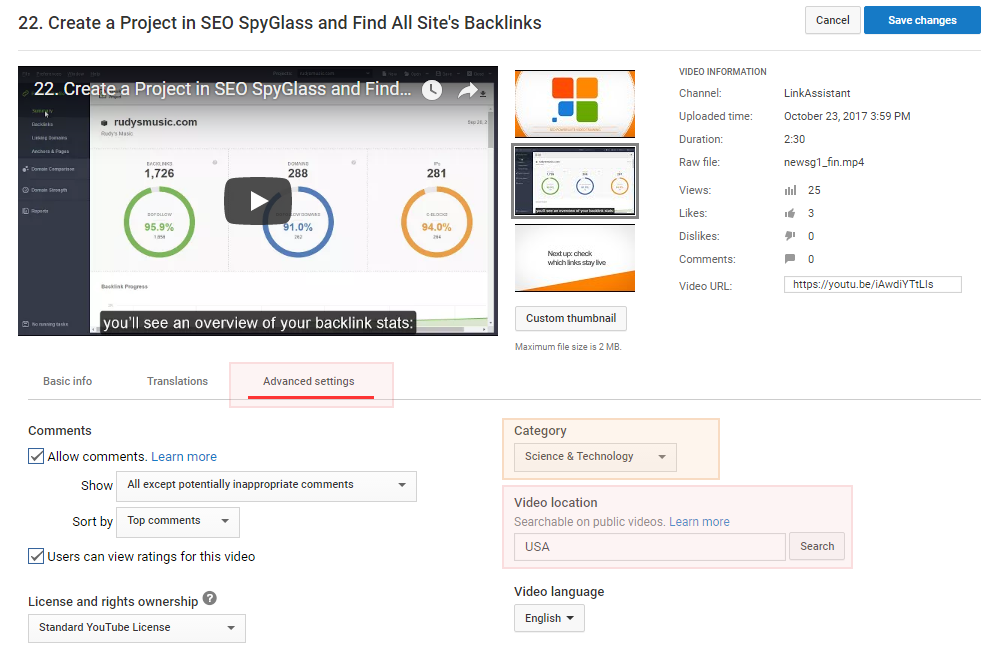Click the channel name 'LinkAssistant'
990x648 pixels.
click(817, 93)
